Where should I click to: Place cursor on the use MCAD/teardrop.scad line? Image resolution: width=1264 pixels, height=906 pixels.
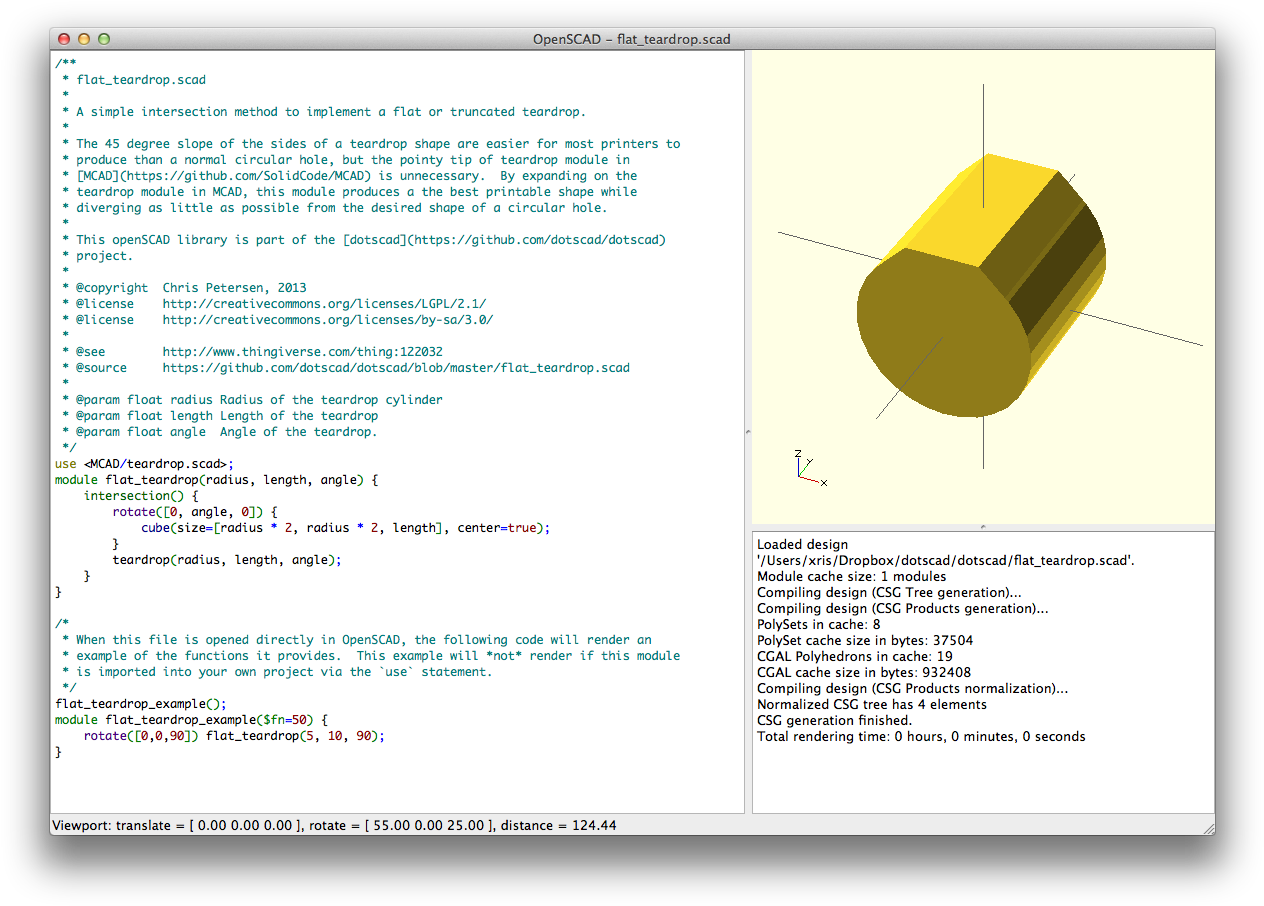point(144,464)
